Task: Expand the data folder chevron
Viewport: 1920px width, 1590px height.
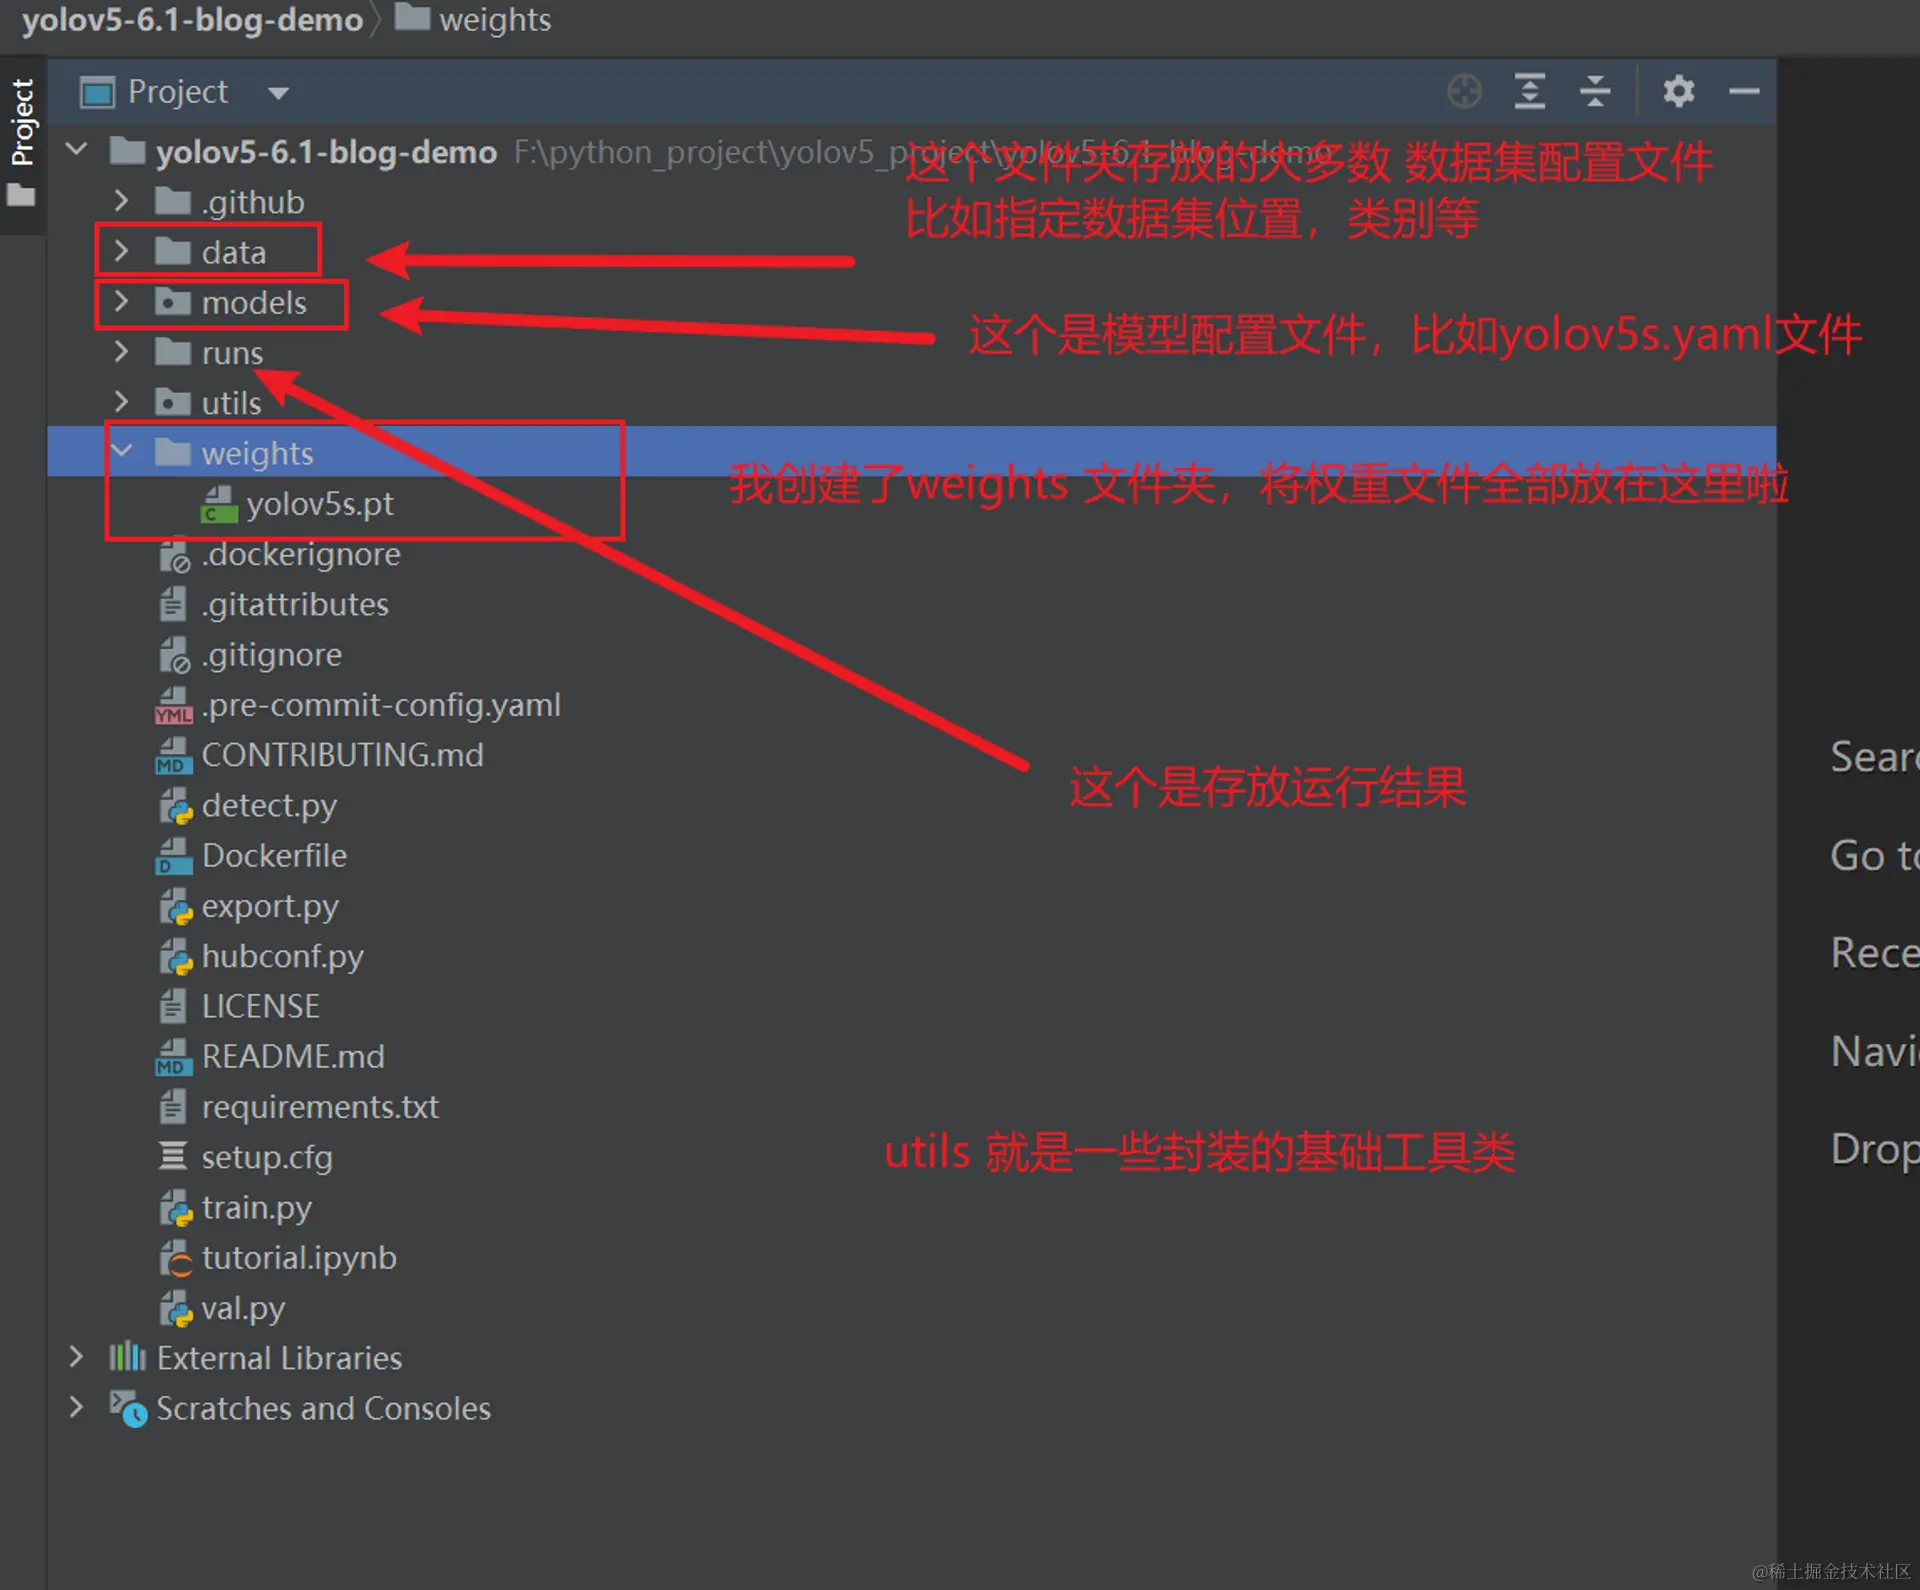Action: [x=121, y=250]
